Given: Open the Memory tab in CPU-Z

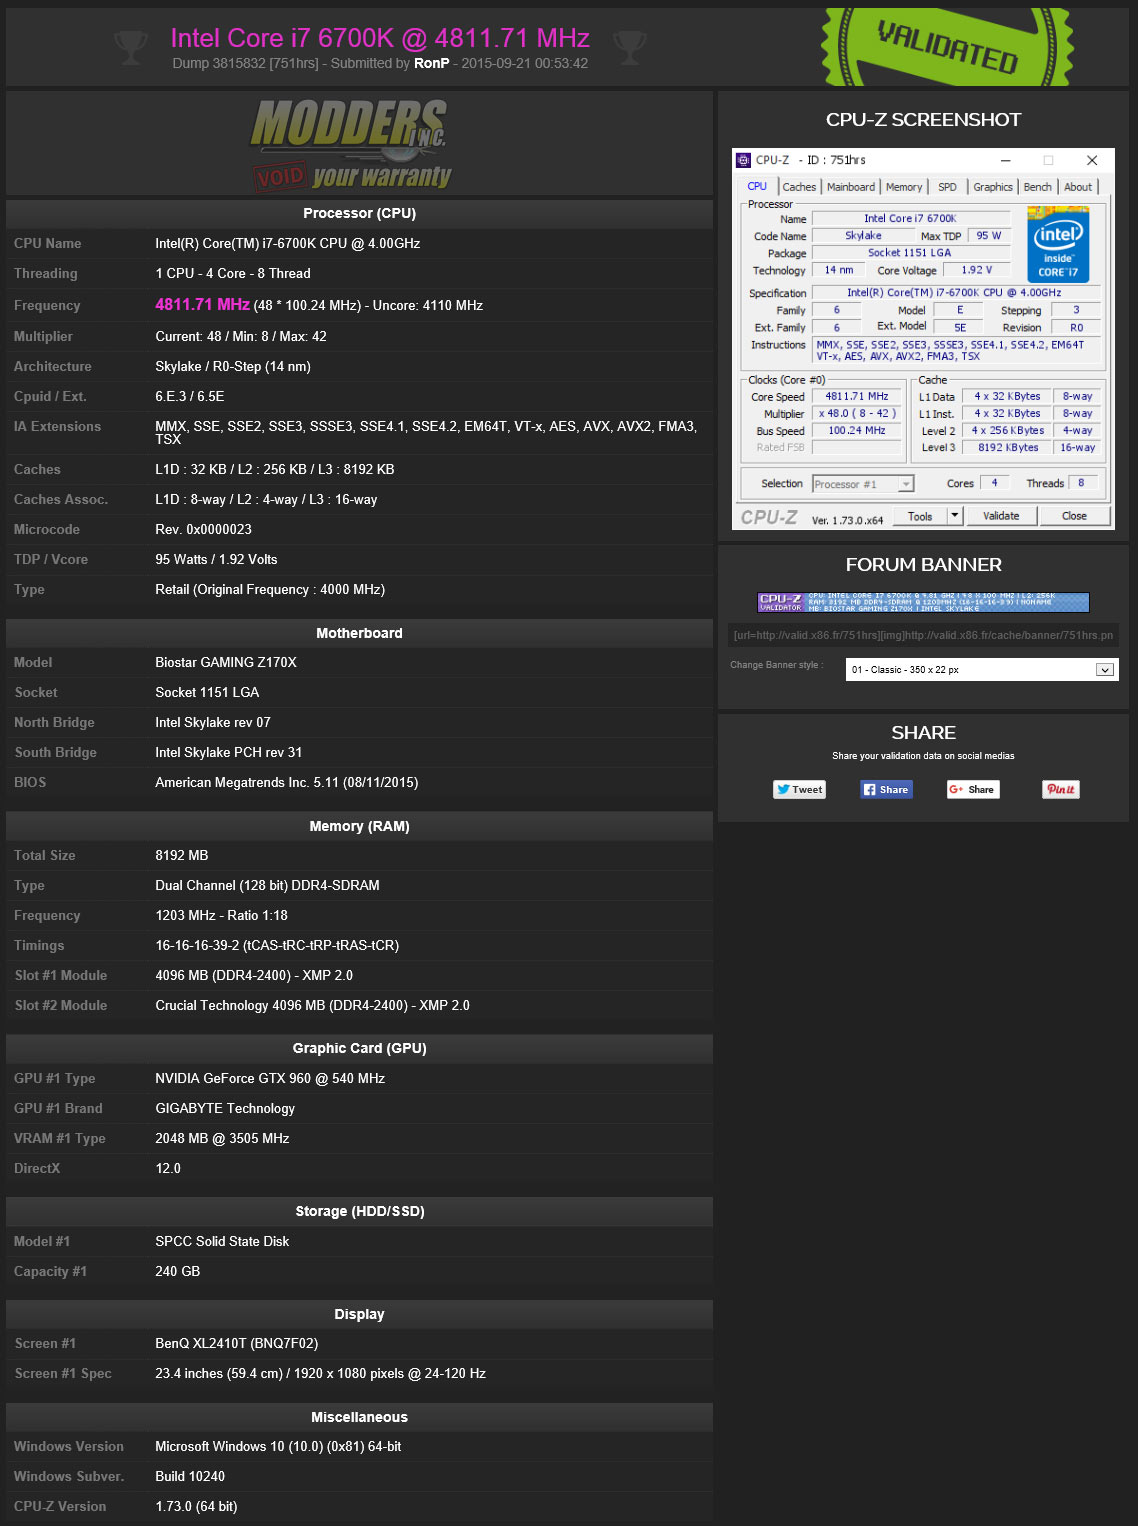Looking at the screenshot, I should coord(904,187).
